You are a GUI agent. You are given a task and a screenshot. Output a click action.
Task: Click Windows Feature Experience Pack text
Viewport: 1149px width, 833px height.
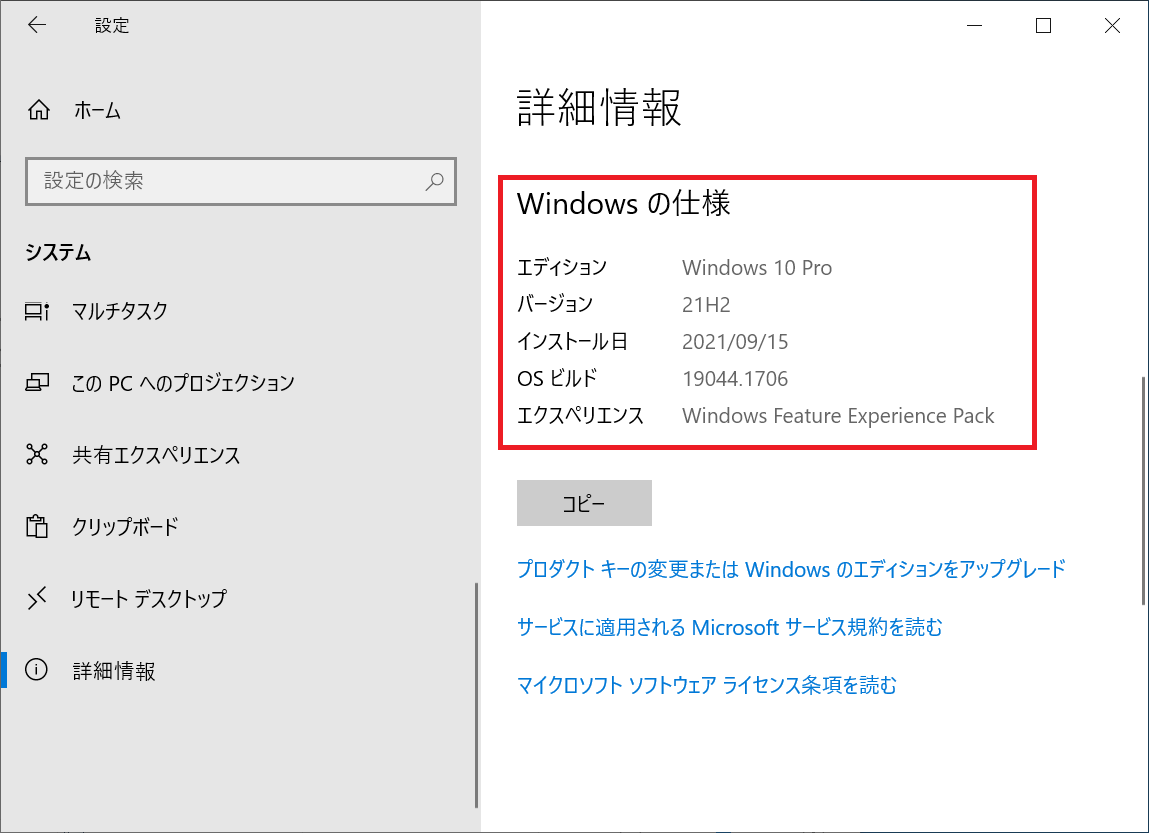click(x=838, y=415)
